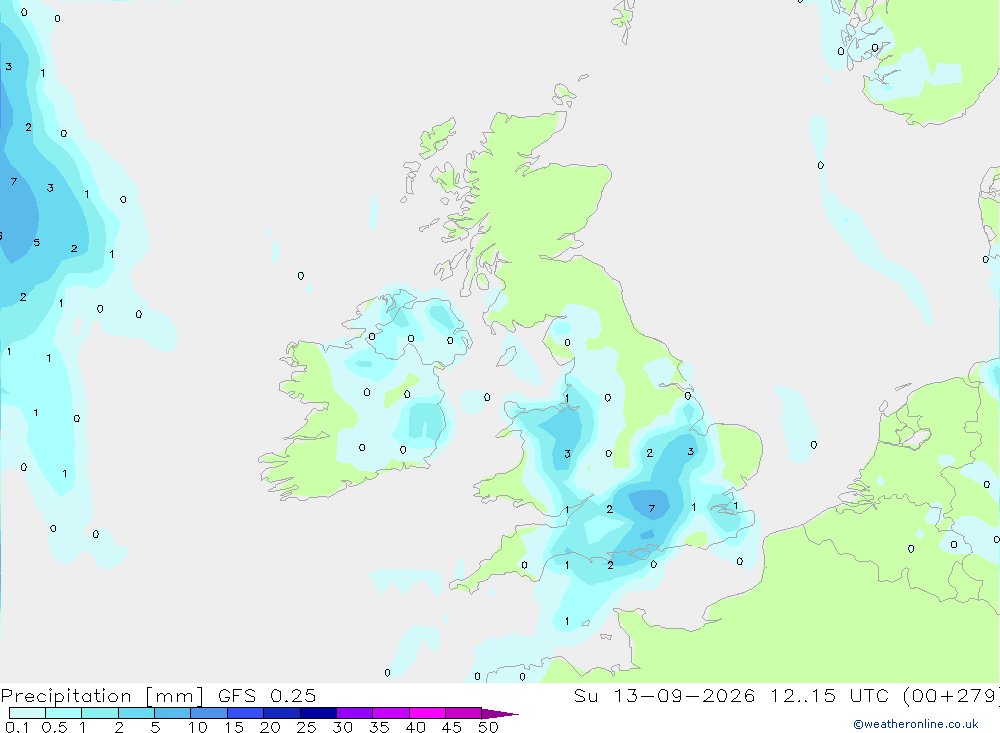
Task: Pick the magenta 40–45 legend swatch
Action: click(427, 713)
